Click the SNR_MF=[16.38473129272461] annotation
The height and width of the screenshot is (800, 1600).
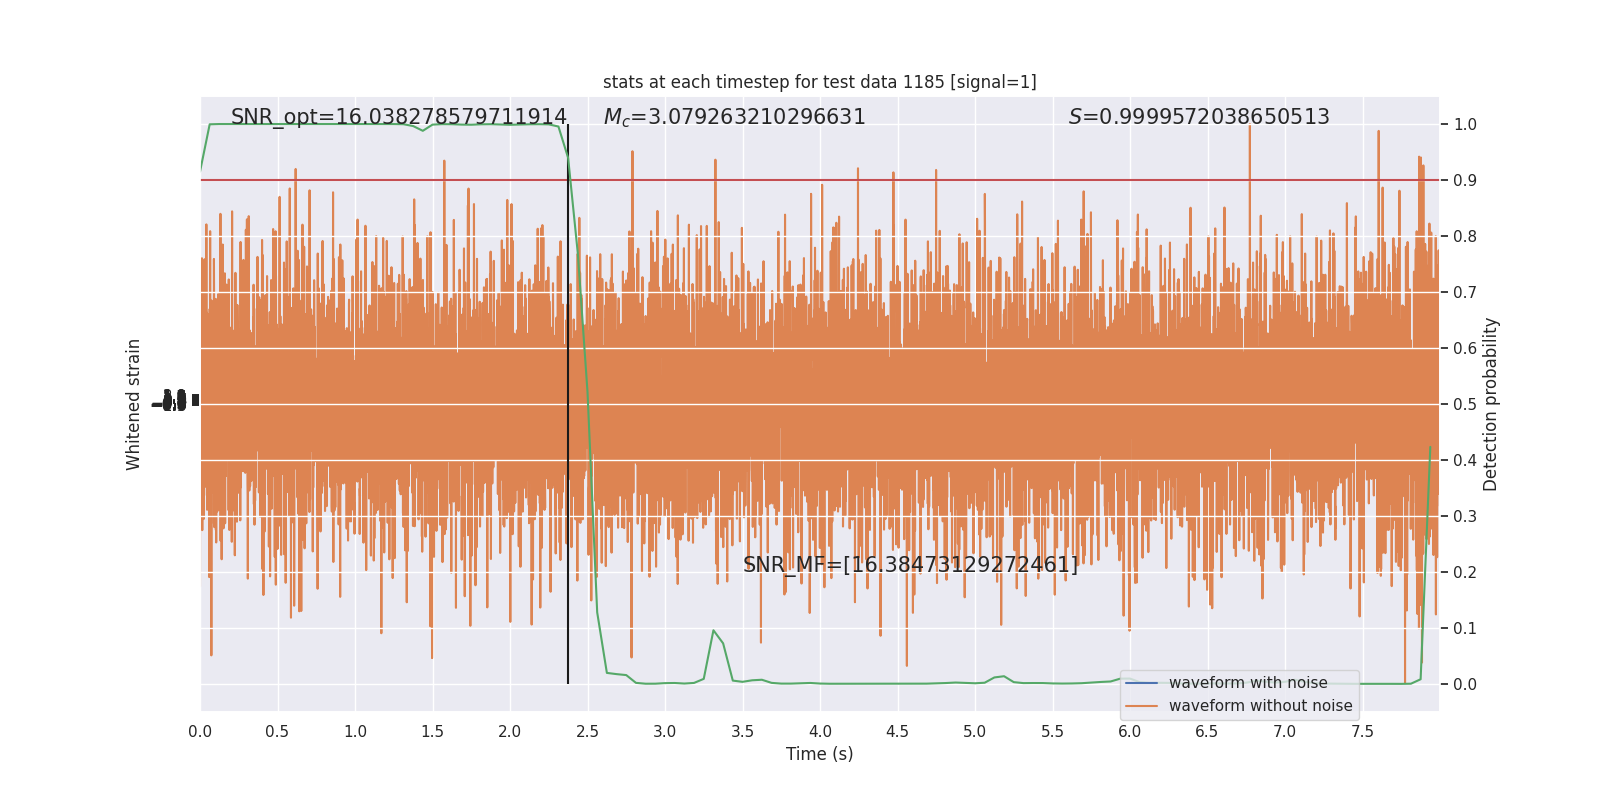911,565
